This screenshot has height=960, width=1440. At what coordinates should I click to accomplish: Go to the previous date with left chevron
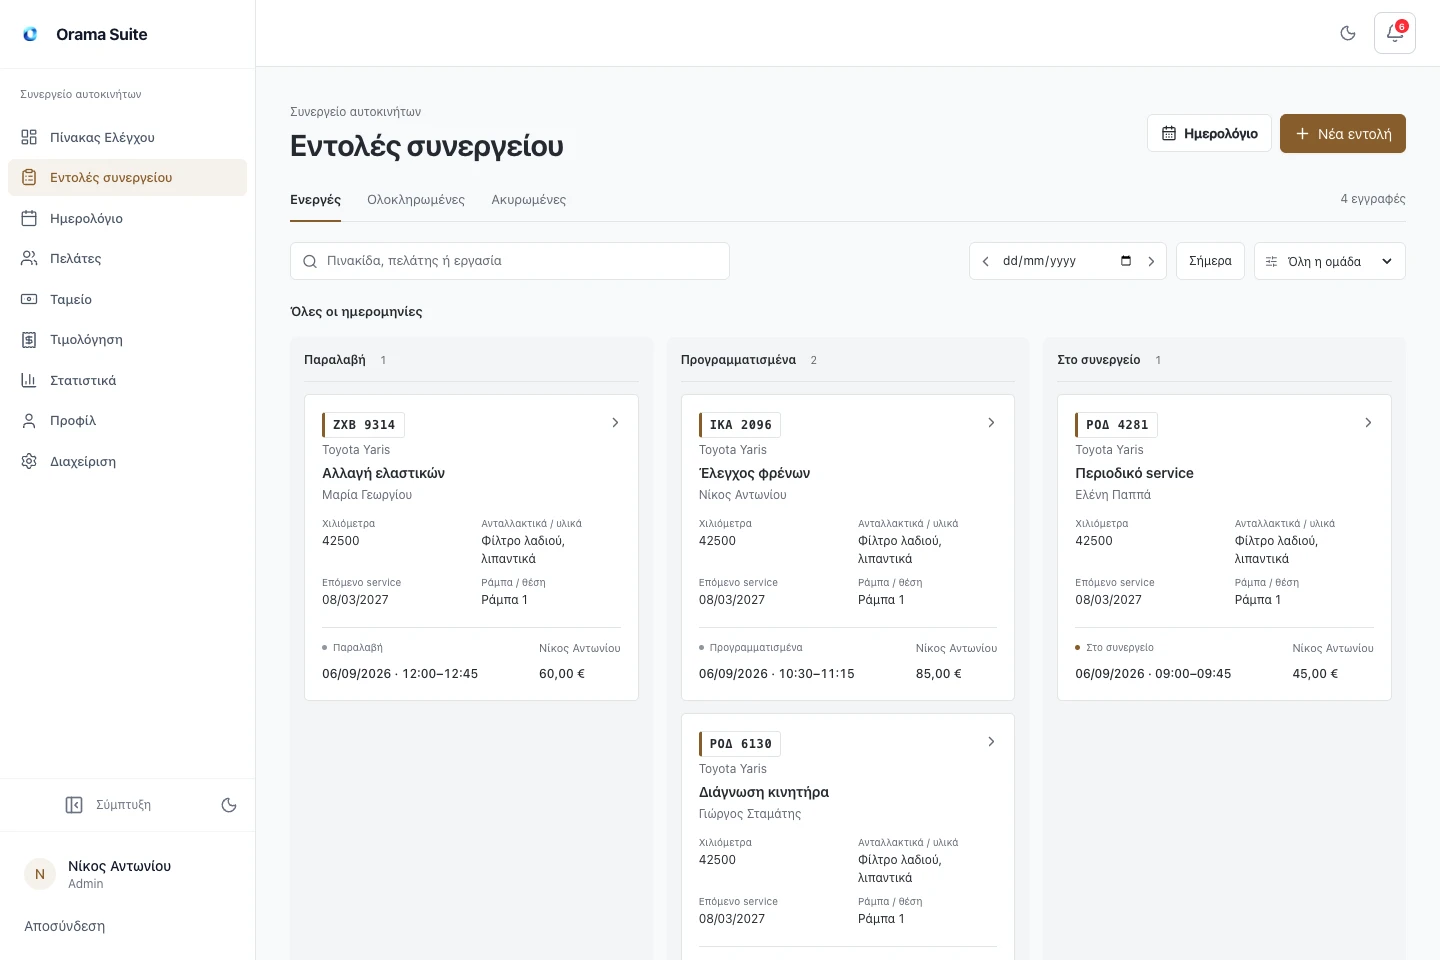tap(985, 261)
